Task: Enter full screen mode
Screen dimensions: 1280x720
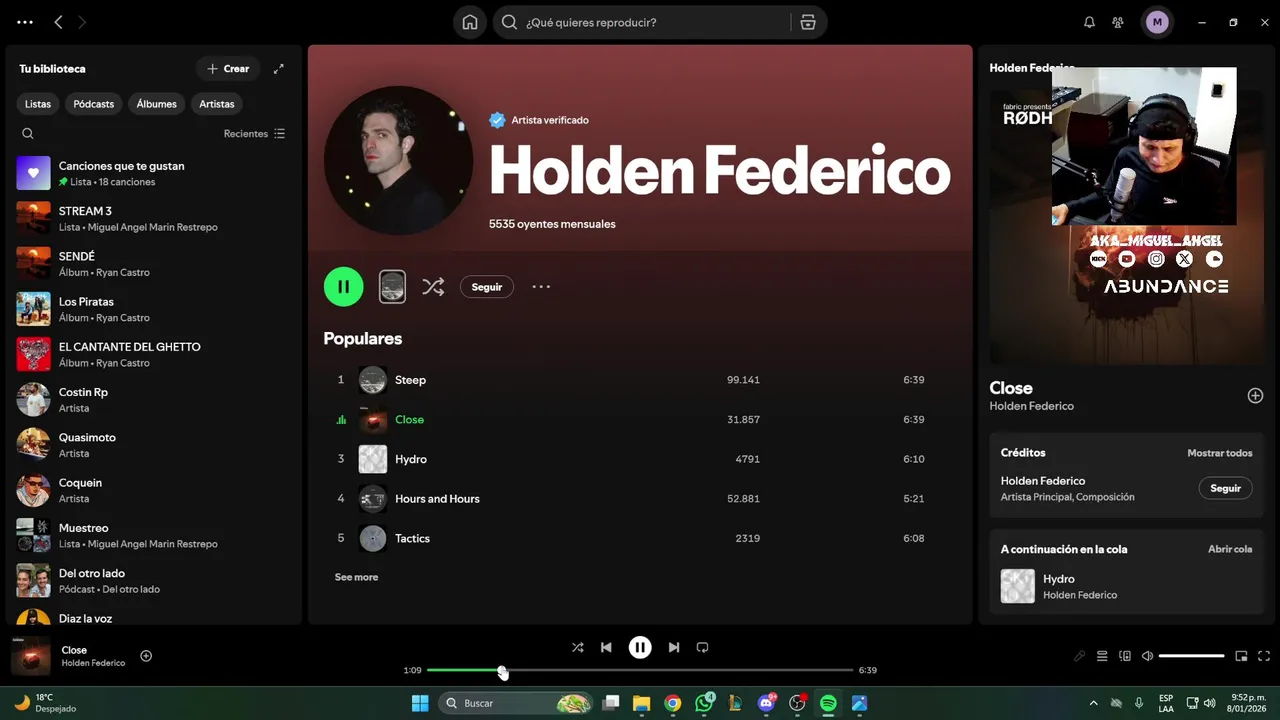Action: pos(1264,656)
